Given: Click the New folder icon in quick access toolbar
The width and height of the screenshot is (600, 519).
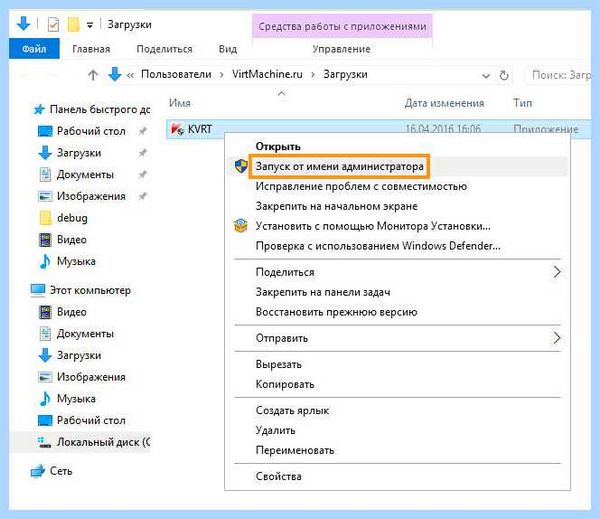Looking at the screenshot, I should [x=73, y=25].
